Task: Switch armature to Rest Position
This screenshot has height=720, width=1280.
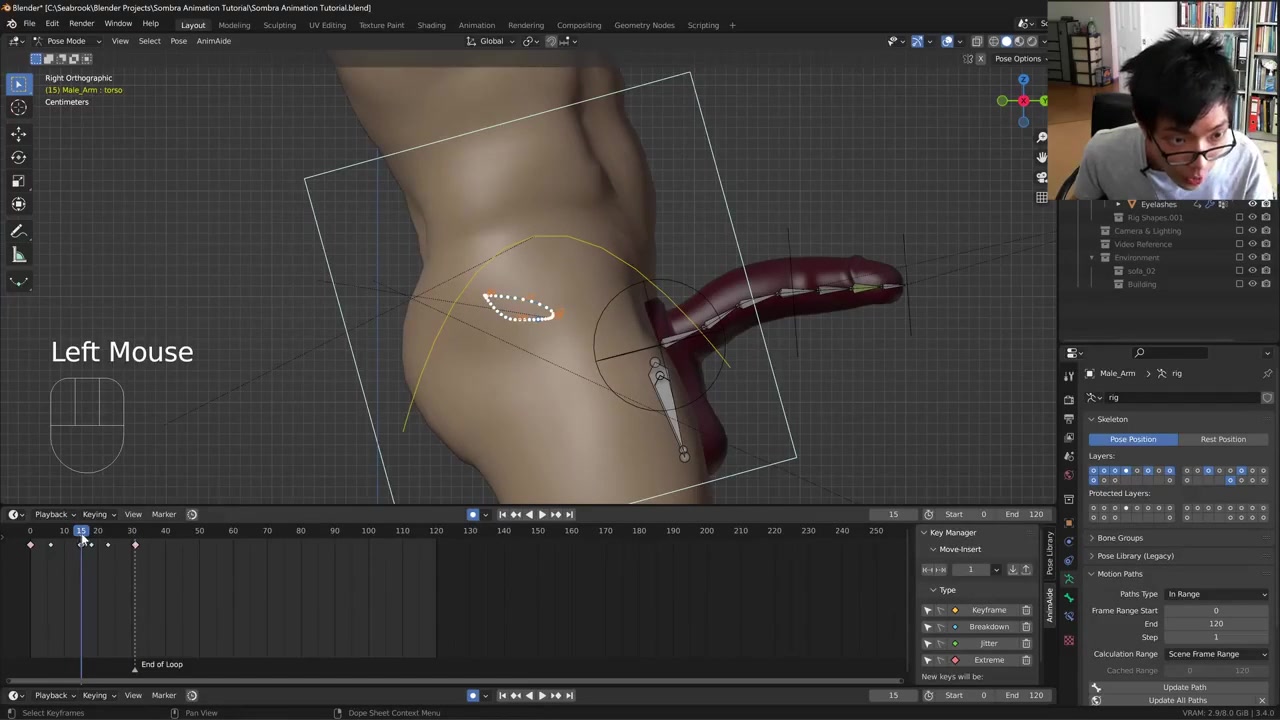Action: coord(1222,439)
